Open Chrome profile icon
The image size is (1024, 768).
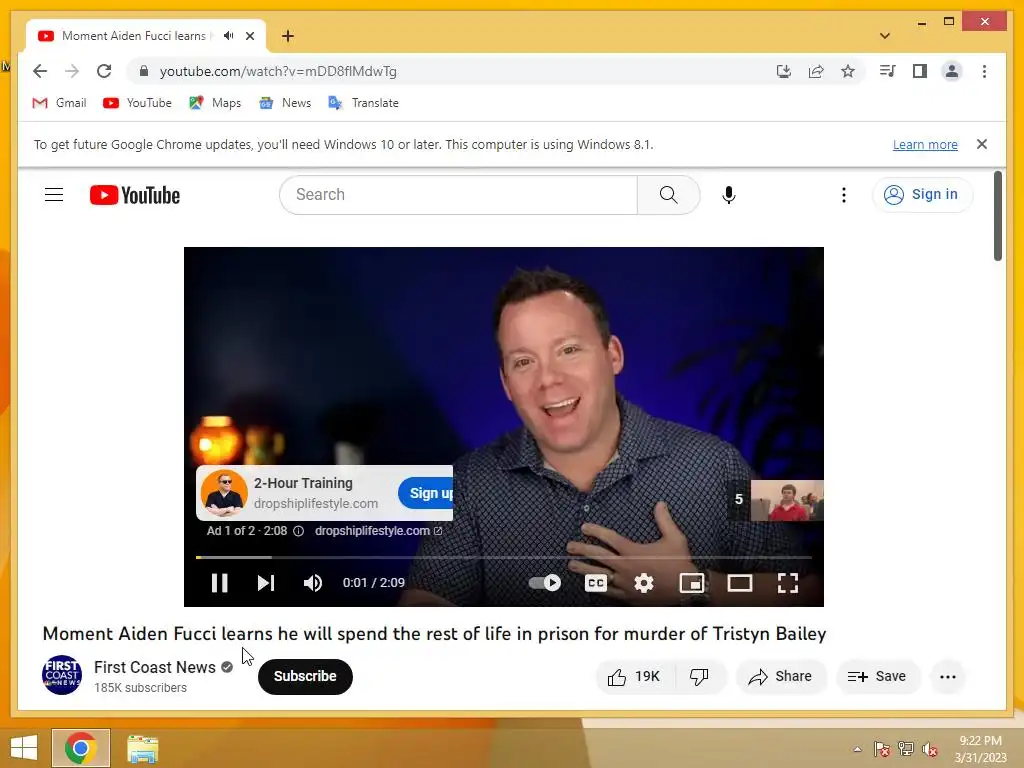pyautogui.click(x=952, y=71)
